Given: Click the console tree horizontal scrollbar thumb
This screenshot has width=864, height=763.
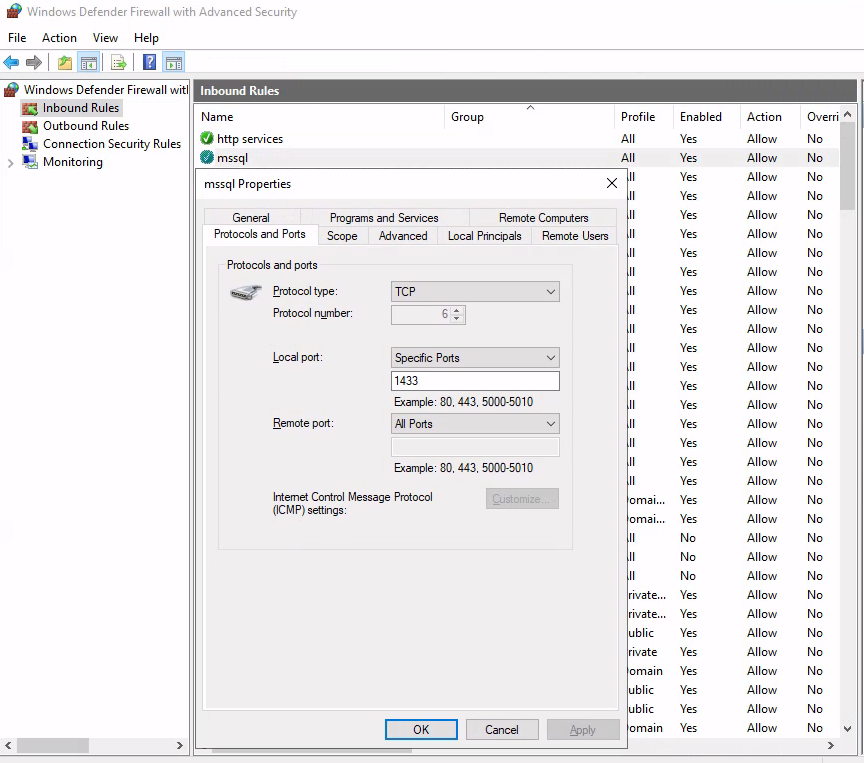Looking at the screenshot, I should (x=53, y=745).
